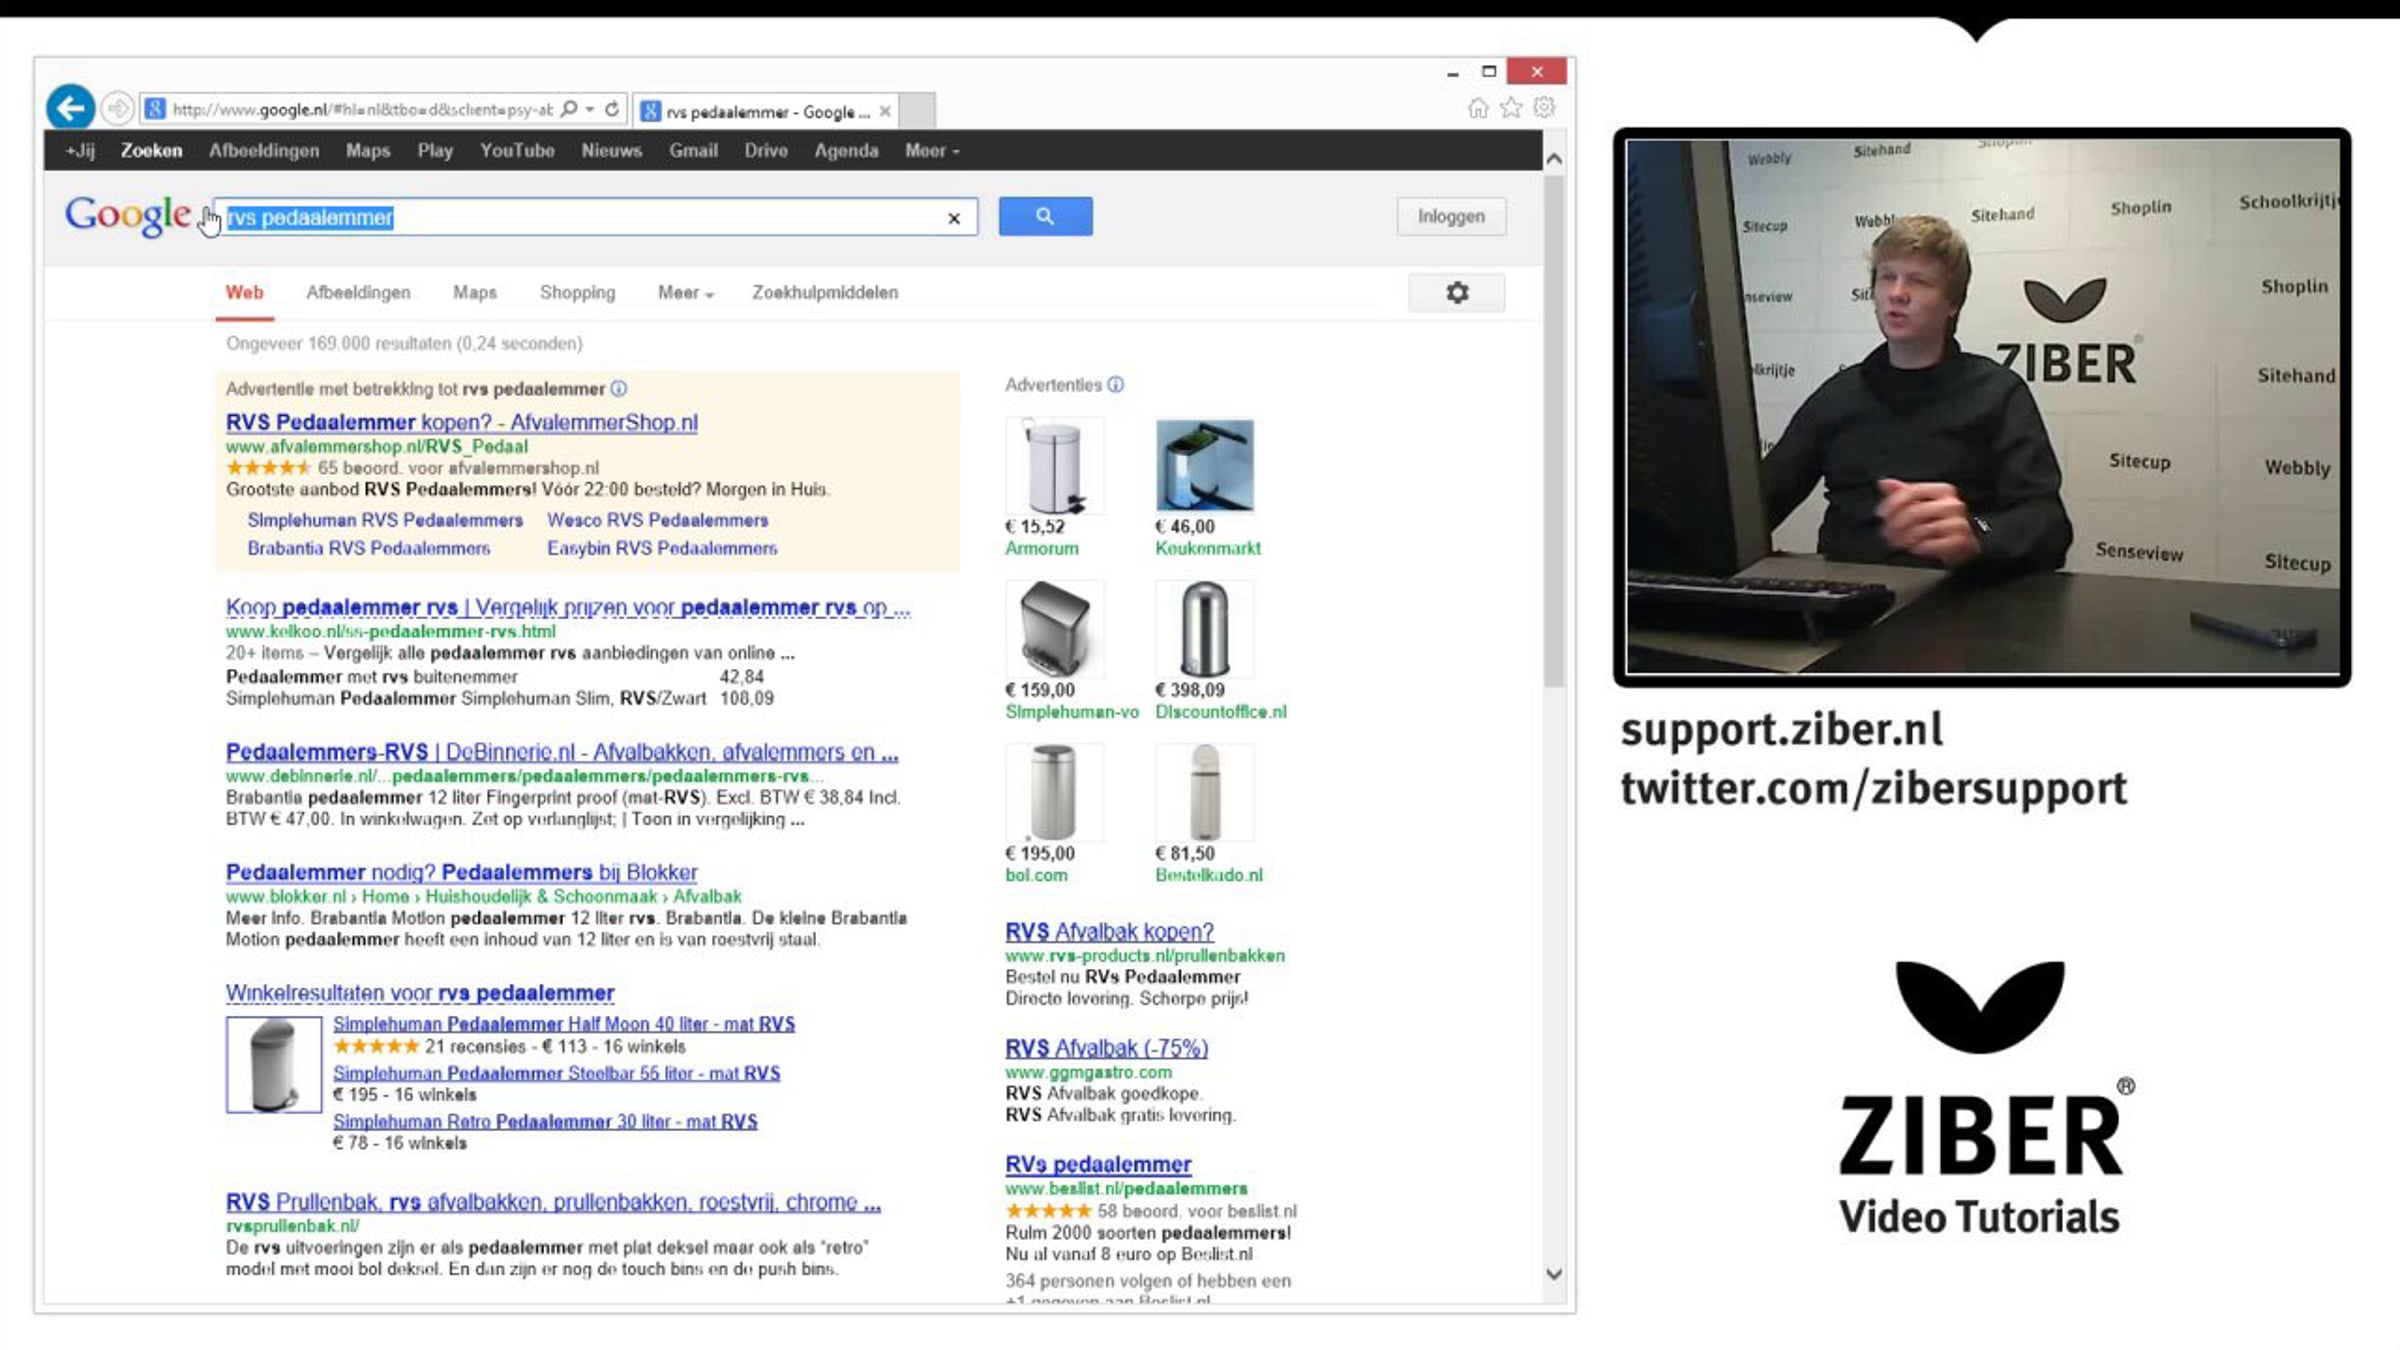This screenshot has height=1350, width=2400.
Task: Open the 'RVS Afvalbak kopen?' side ad
Action: 1109,932
